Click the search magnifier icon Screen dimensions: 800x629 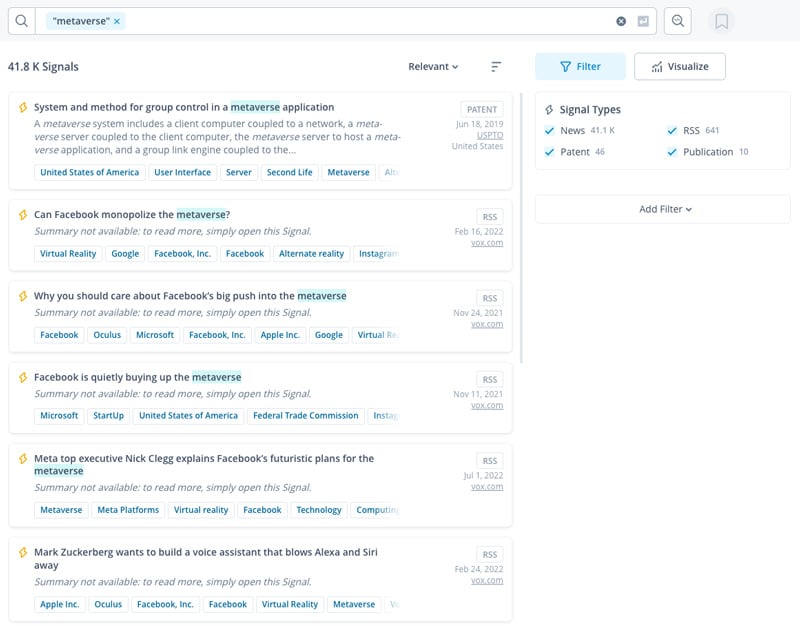pyautogui.click(x=21, y=21)
